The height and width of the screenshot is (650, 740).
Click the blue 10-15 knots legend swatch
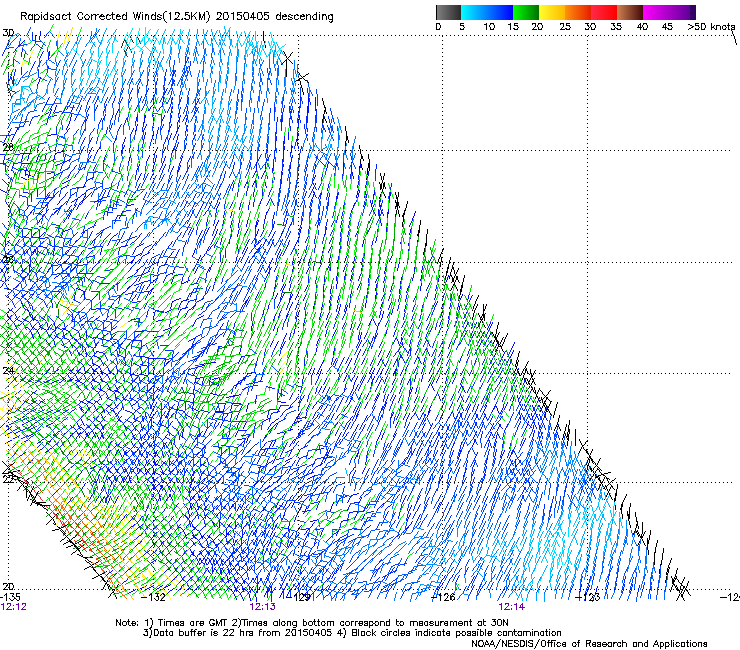(500, 12)
